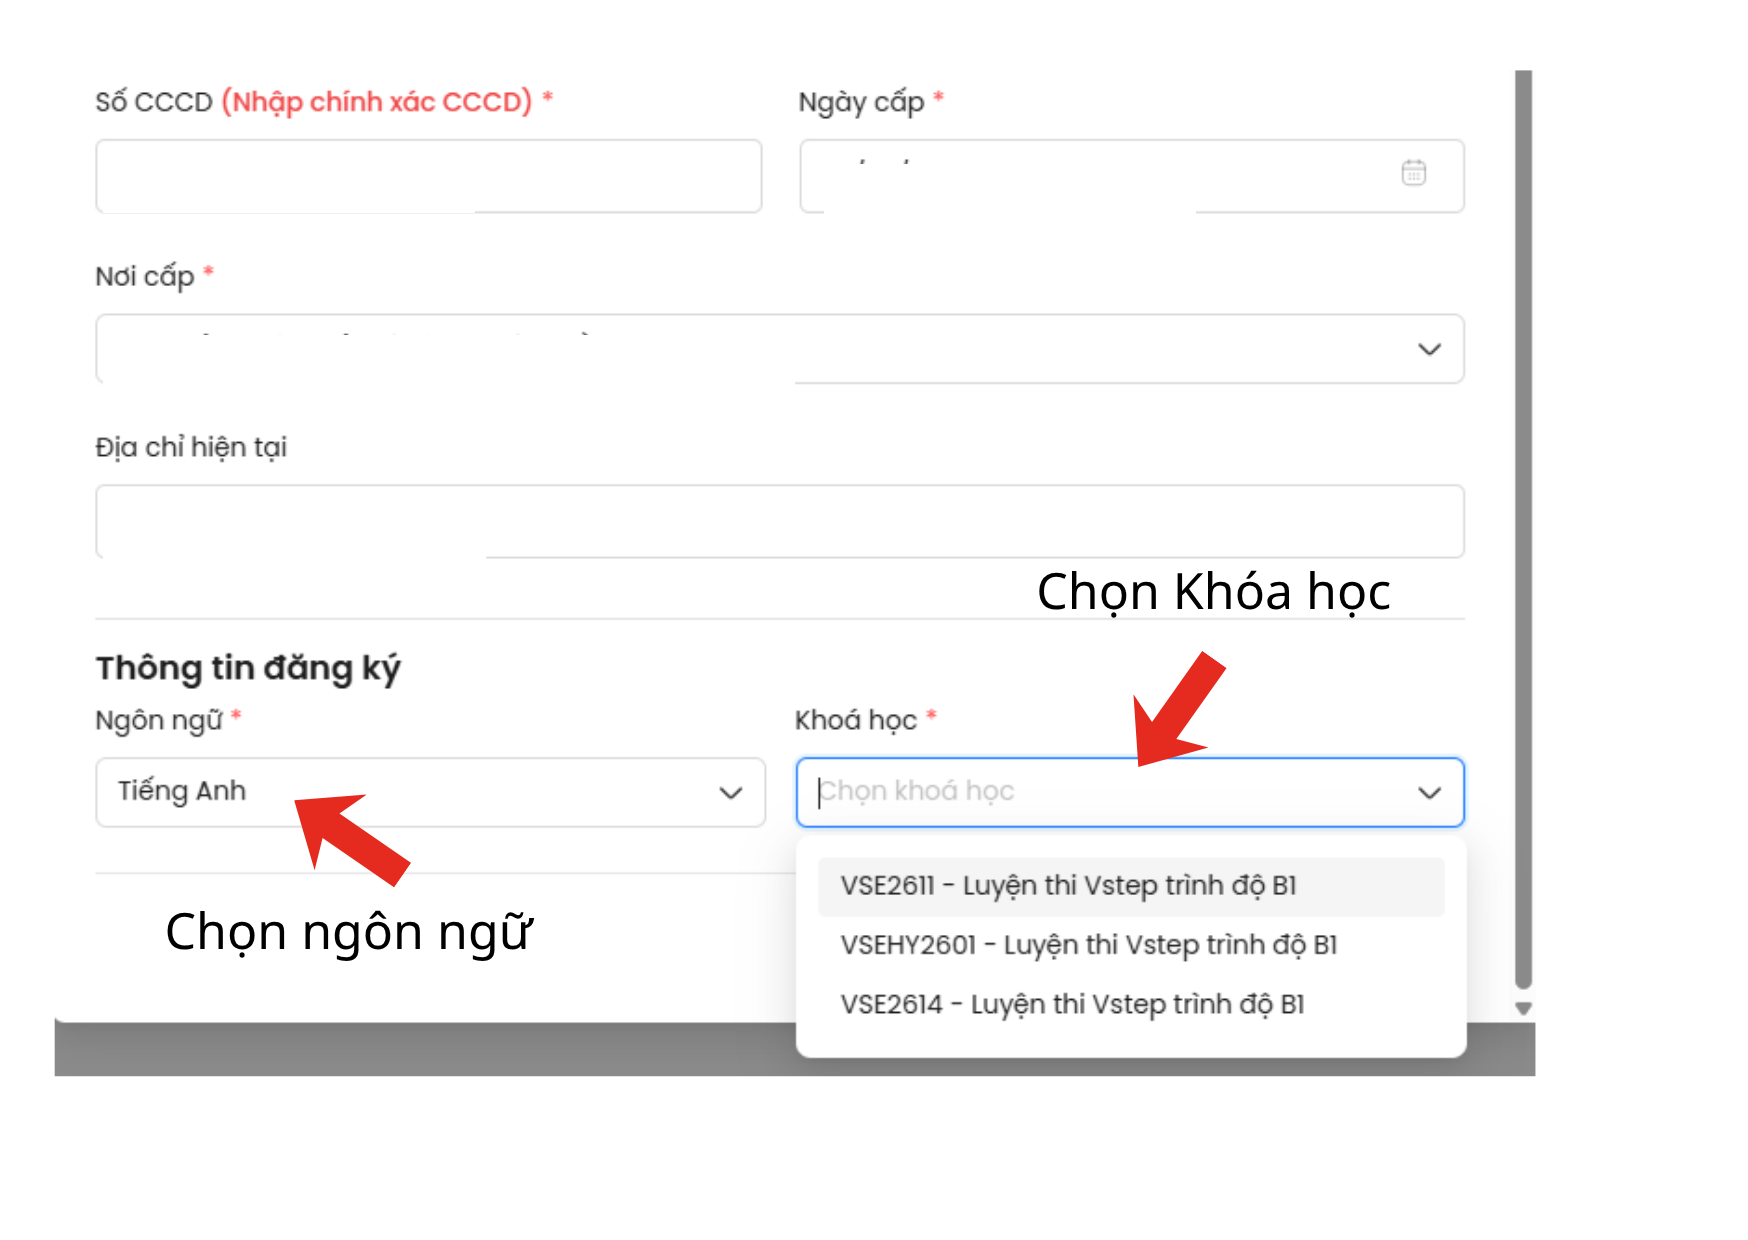Focus the Số CCCD input field

tap(429, 176)
